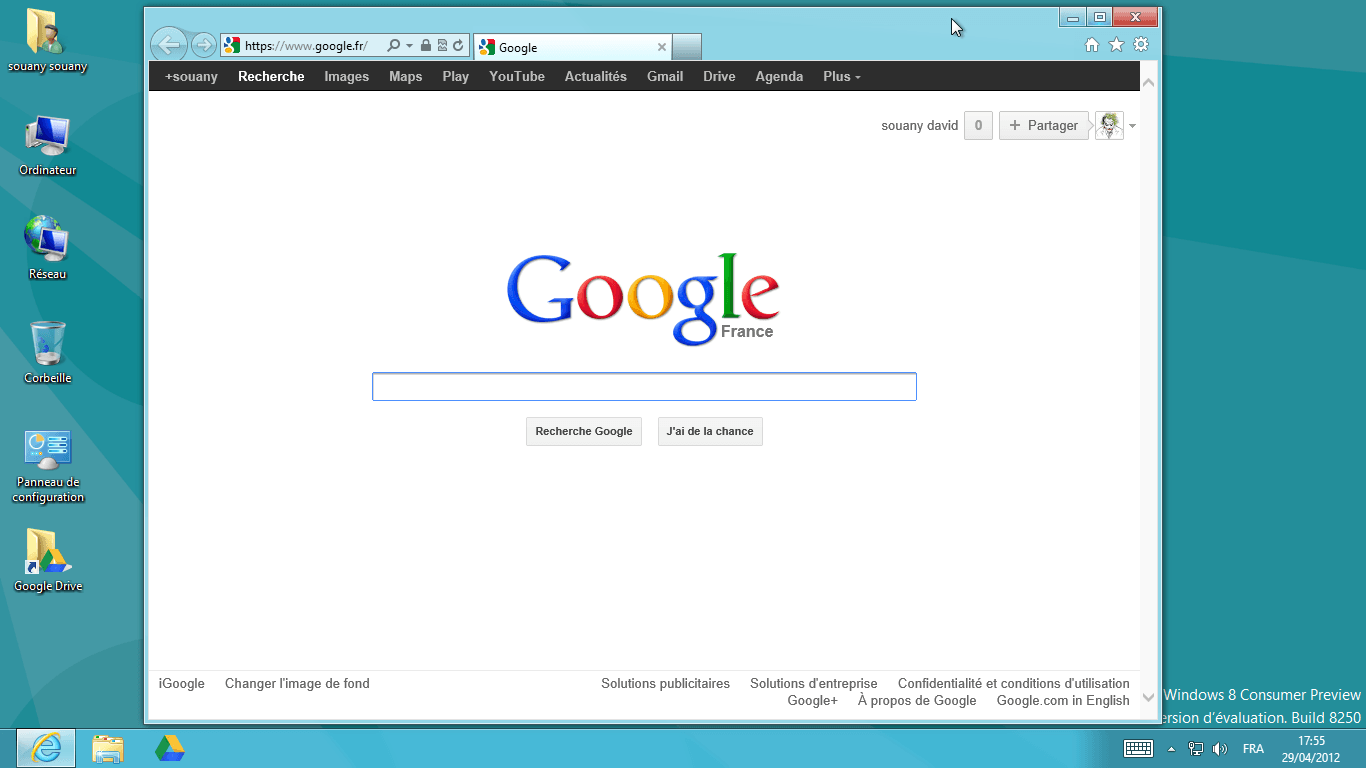Click the network tray icon
The width and height of the screenshot is (1366, 768).
point(1195,748)
